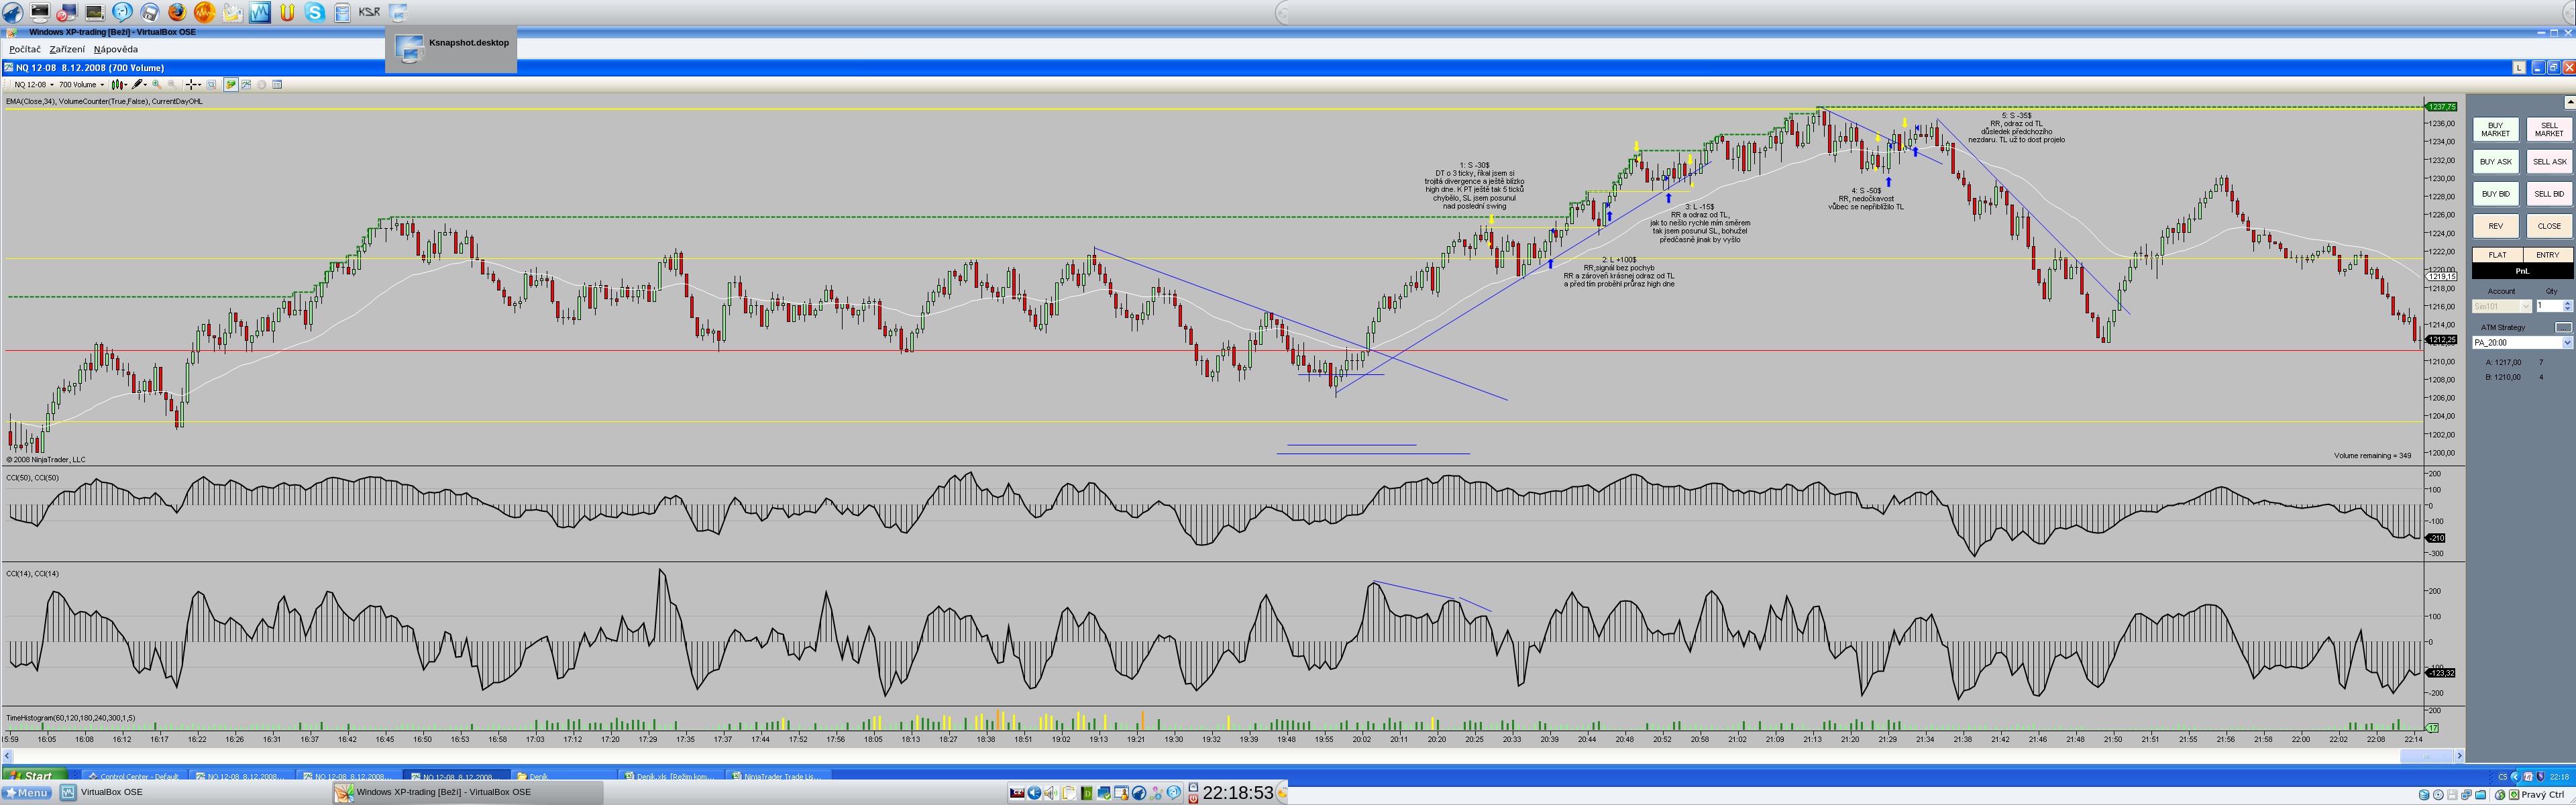
Task: Click the zoom in magnifier icon
Action: pos(157,85)
